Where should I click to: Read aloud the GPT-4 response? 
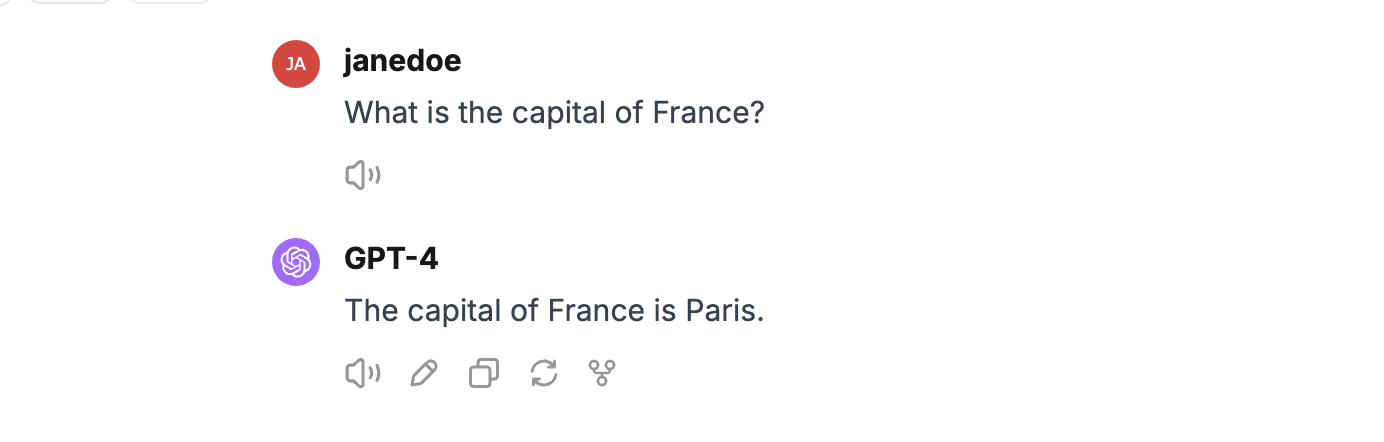362,374
